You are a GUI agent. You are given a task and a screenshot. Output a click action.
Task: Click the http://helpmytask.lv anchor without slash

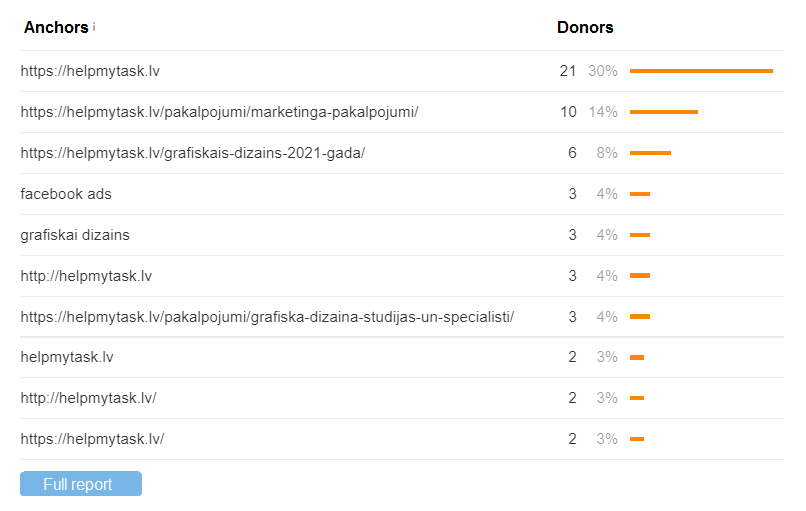[86, 276]
